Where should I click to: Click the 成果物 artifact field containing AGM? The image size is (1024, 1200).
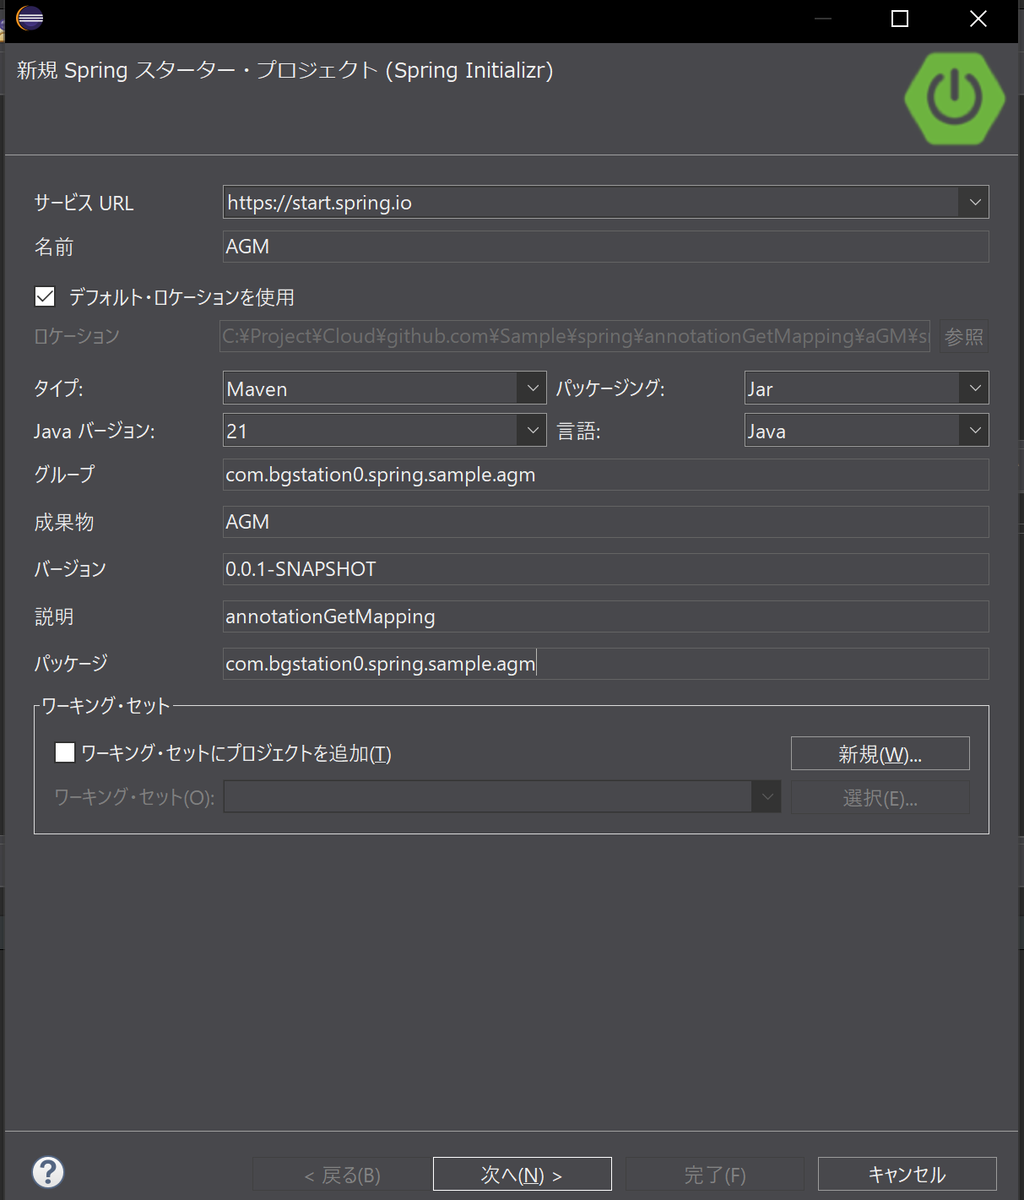[606, 521]
